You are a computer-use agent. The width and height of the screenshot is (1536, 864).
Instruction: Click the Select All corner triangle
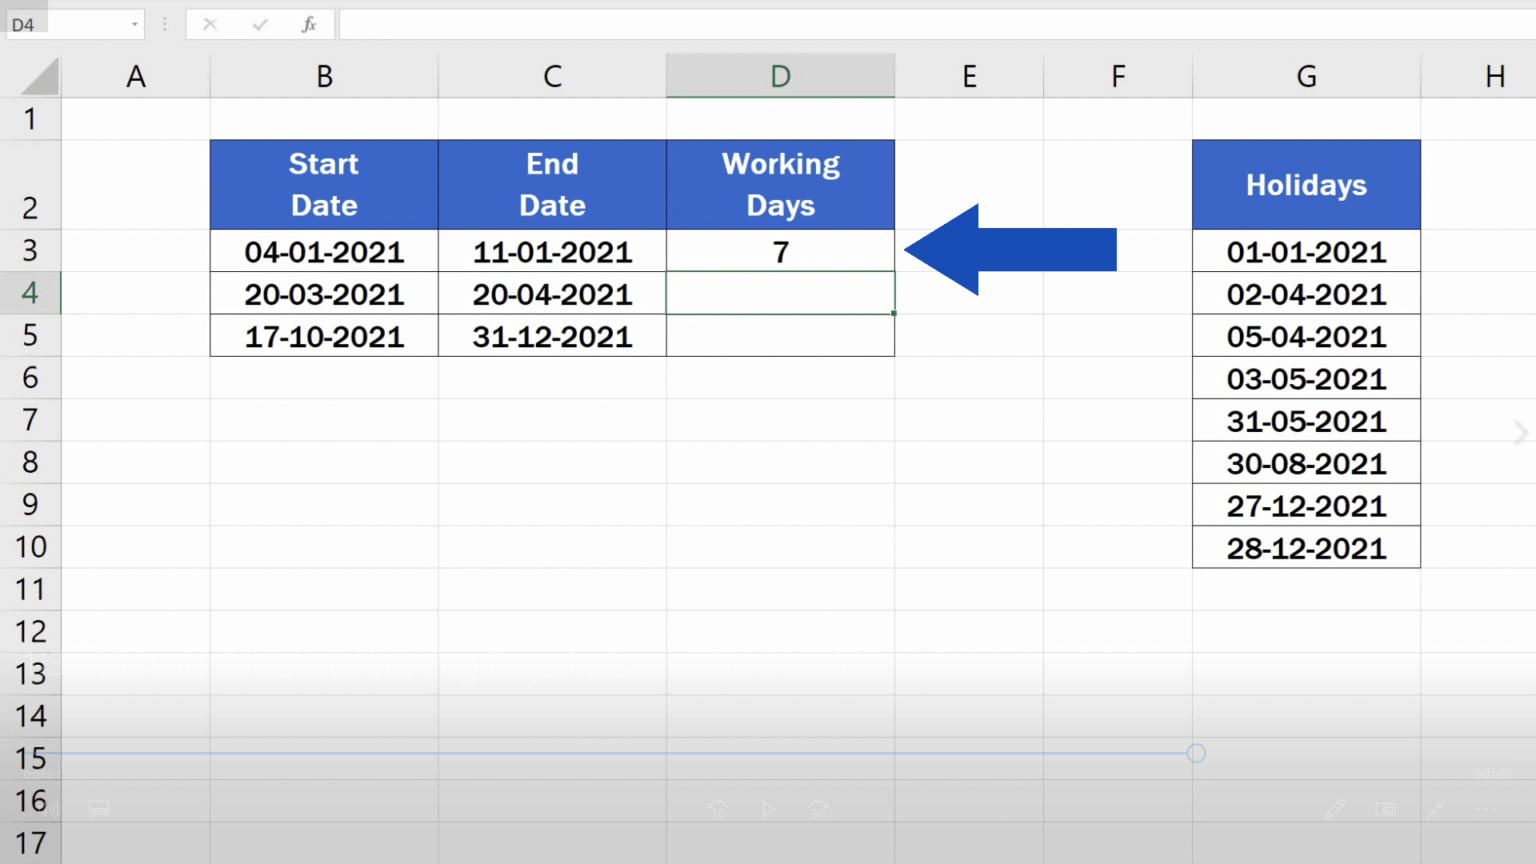coord(40,77)
